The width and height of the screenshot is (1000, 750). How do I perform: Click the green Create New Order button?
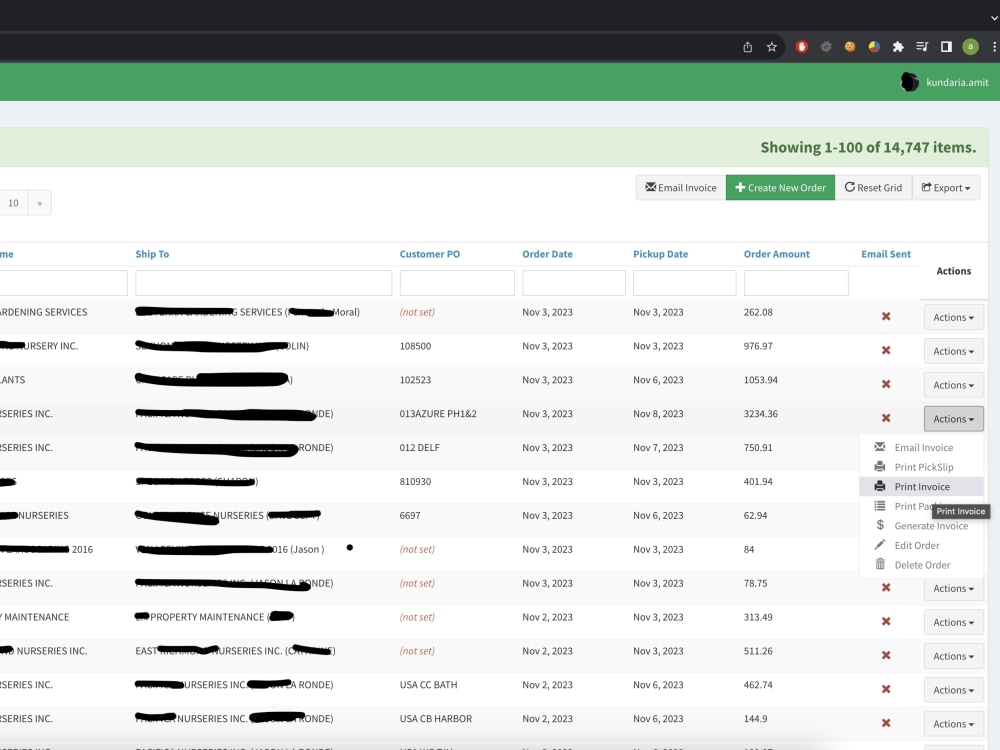click(x=780, y=188)
